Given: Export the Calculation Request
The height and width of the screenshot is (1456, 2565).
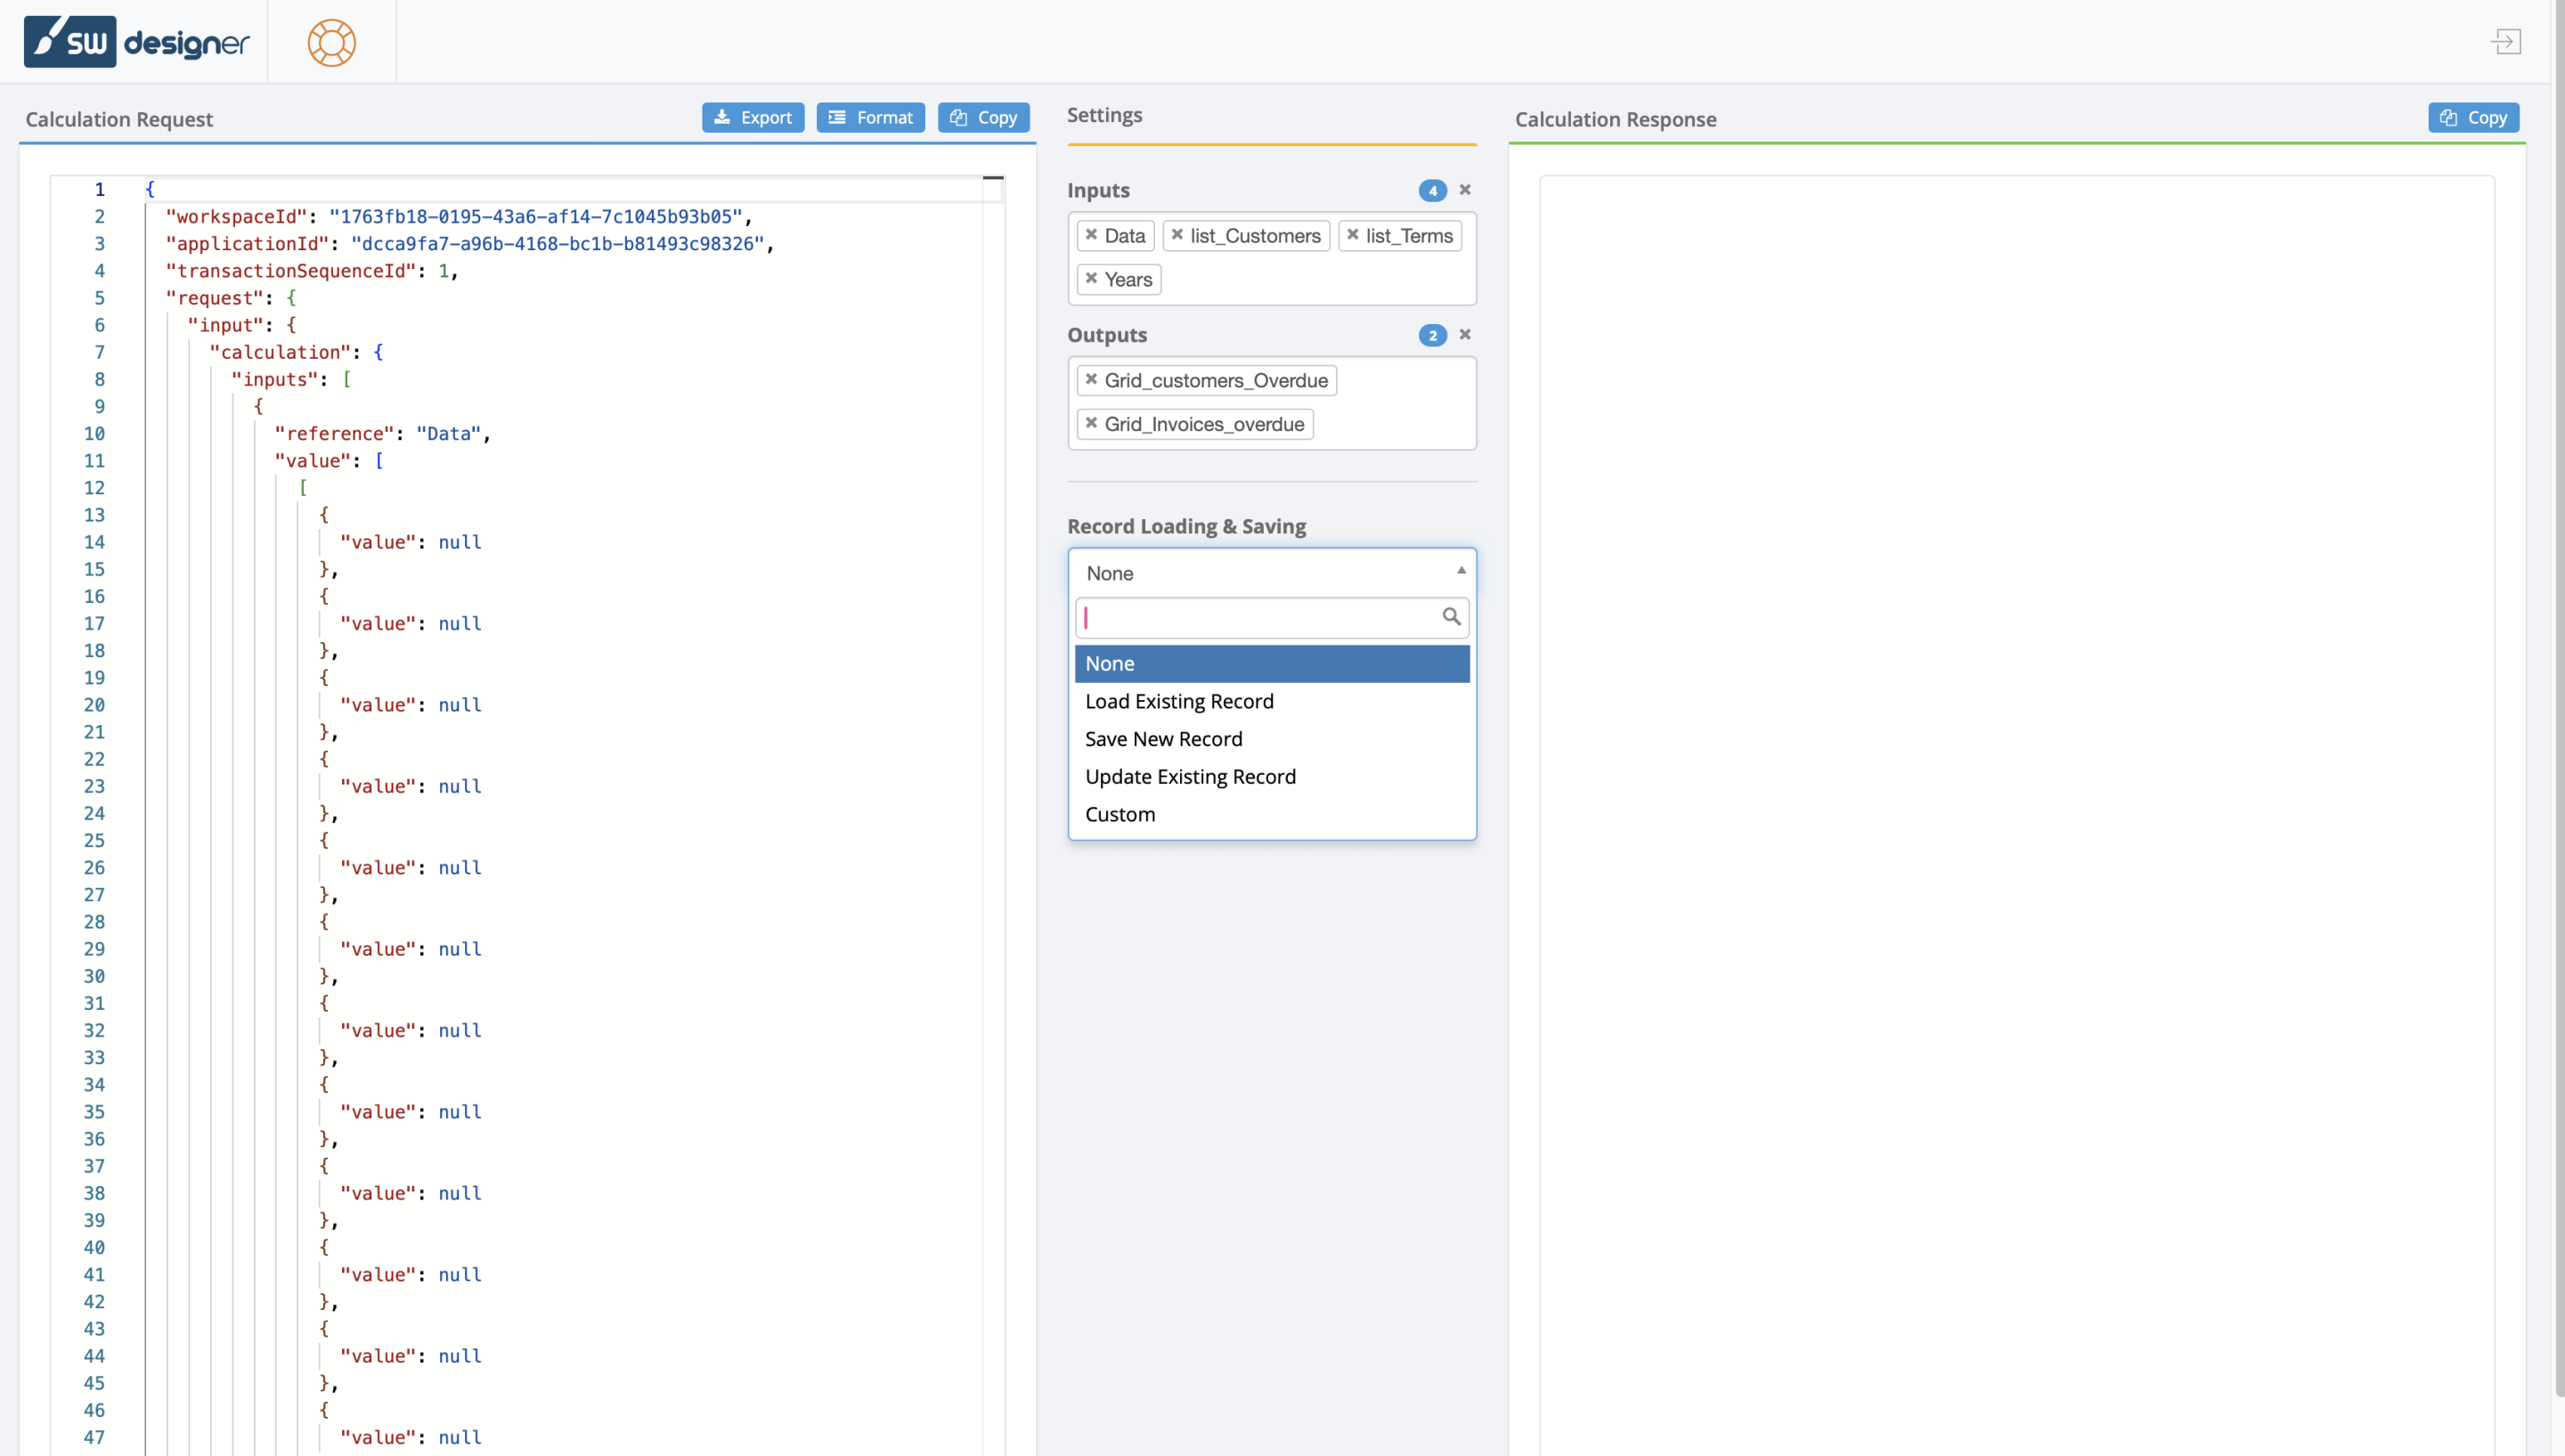Looking at the screenshot, I should tap(753, 117).
